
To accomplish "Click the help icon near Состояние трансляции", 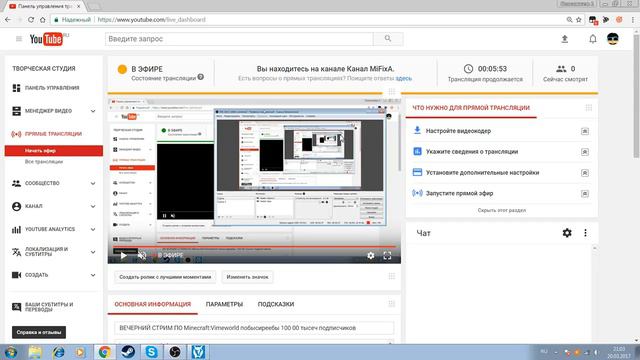I will point(200,77).
